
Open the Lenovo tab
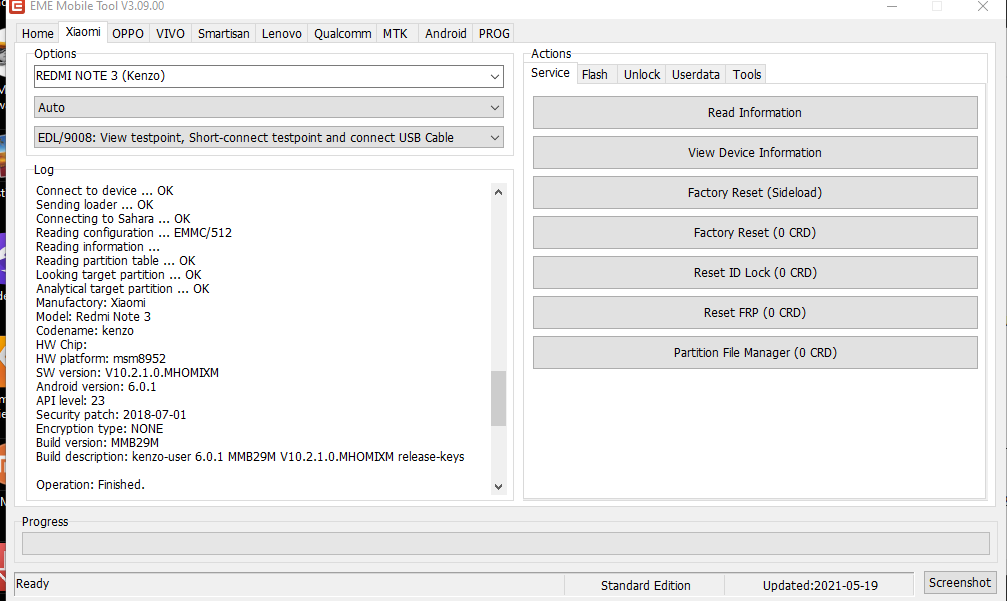[281, 33]
